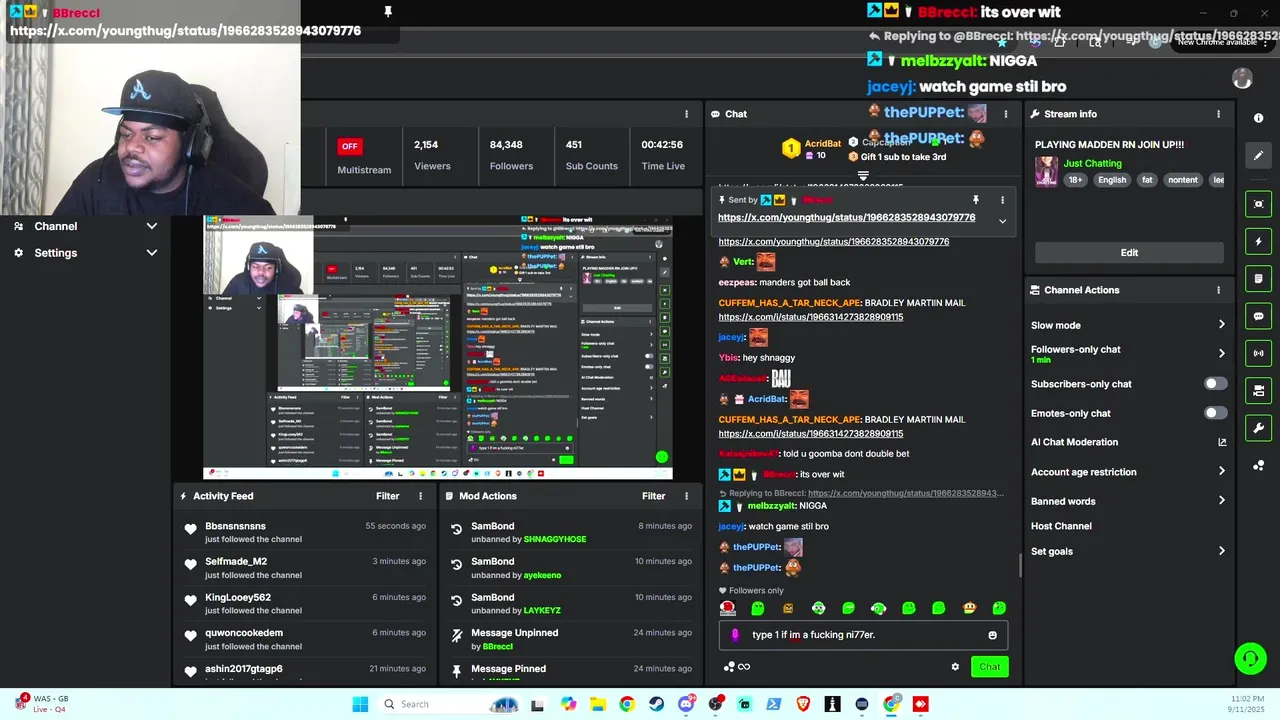Click the 18+ stream tag

pos(1076,180)
